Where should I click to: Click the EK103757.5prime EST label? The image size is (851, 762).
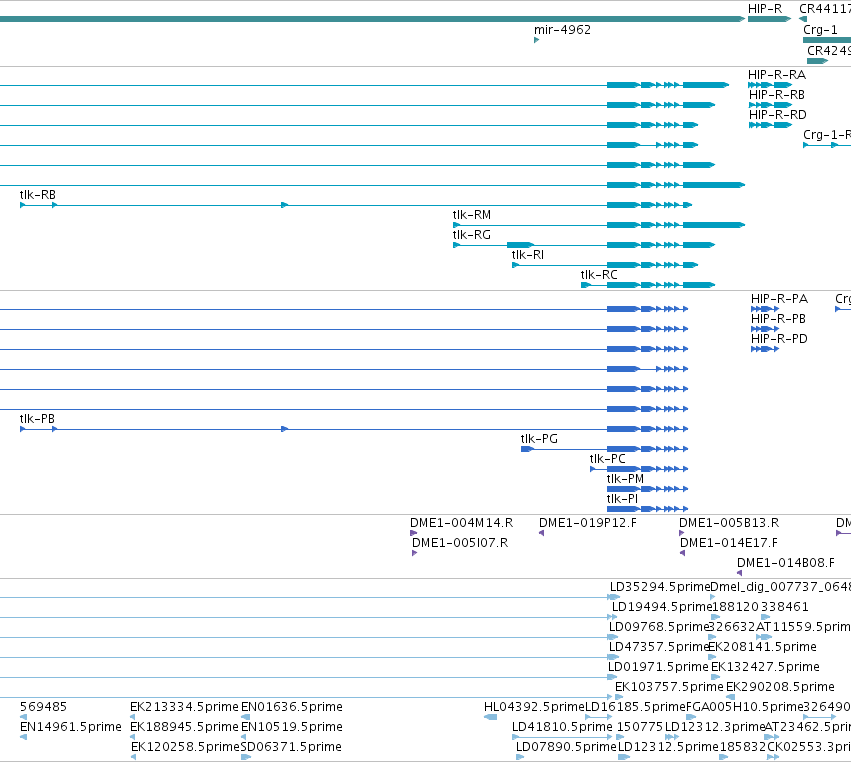click(669, 687)
